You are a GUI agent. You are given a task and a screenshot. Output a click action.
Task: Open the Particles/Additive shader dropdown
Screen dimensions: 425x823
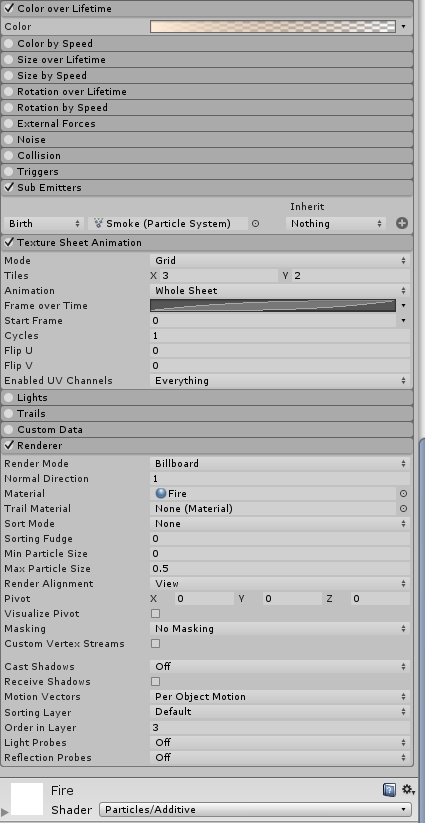256,809
